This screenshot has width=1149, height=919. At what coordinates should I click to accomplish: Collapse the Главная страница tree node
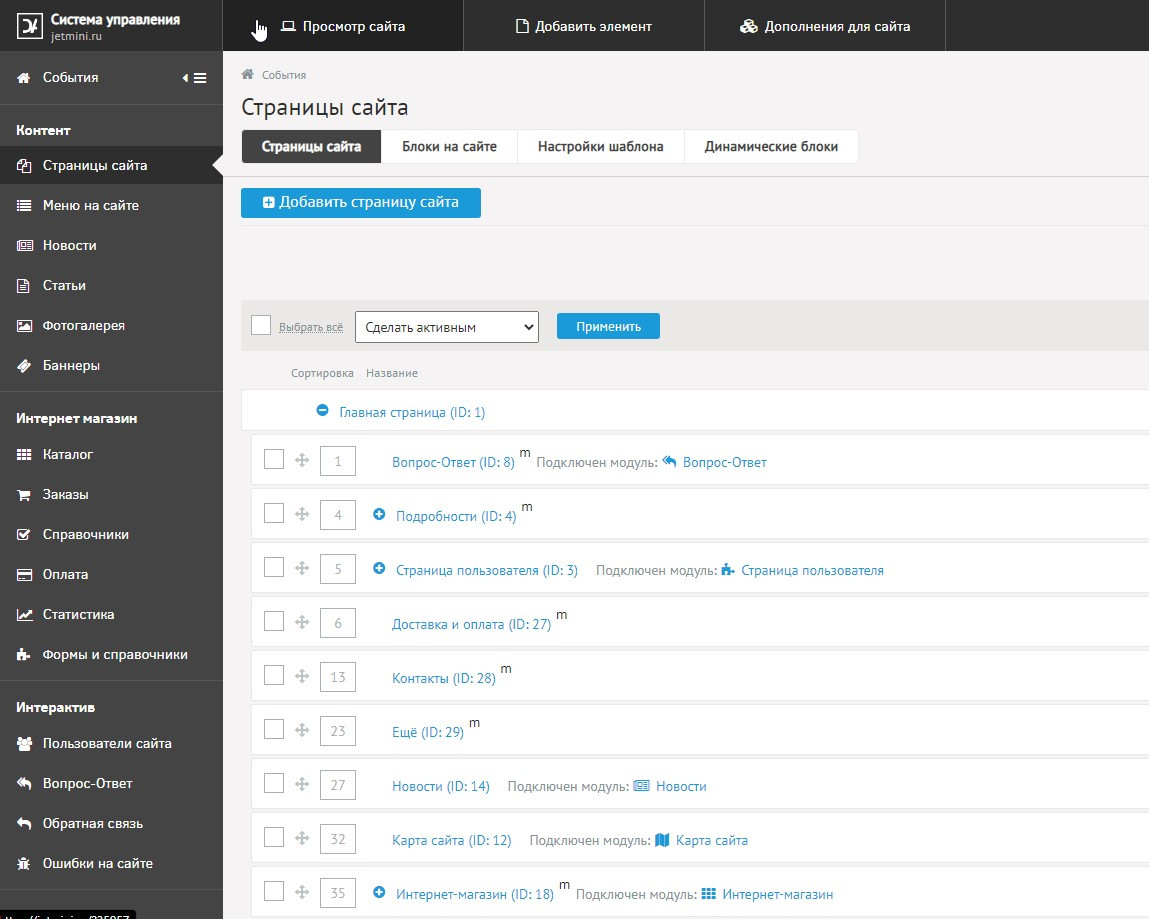click(x=322, y=410)
